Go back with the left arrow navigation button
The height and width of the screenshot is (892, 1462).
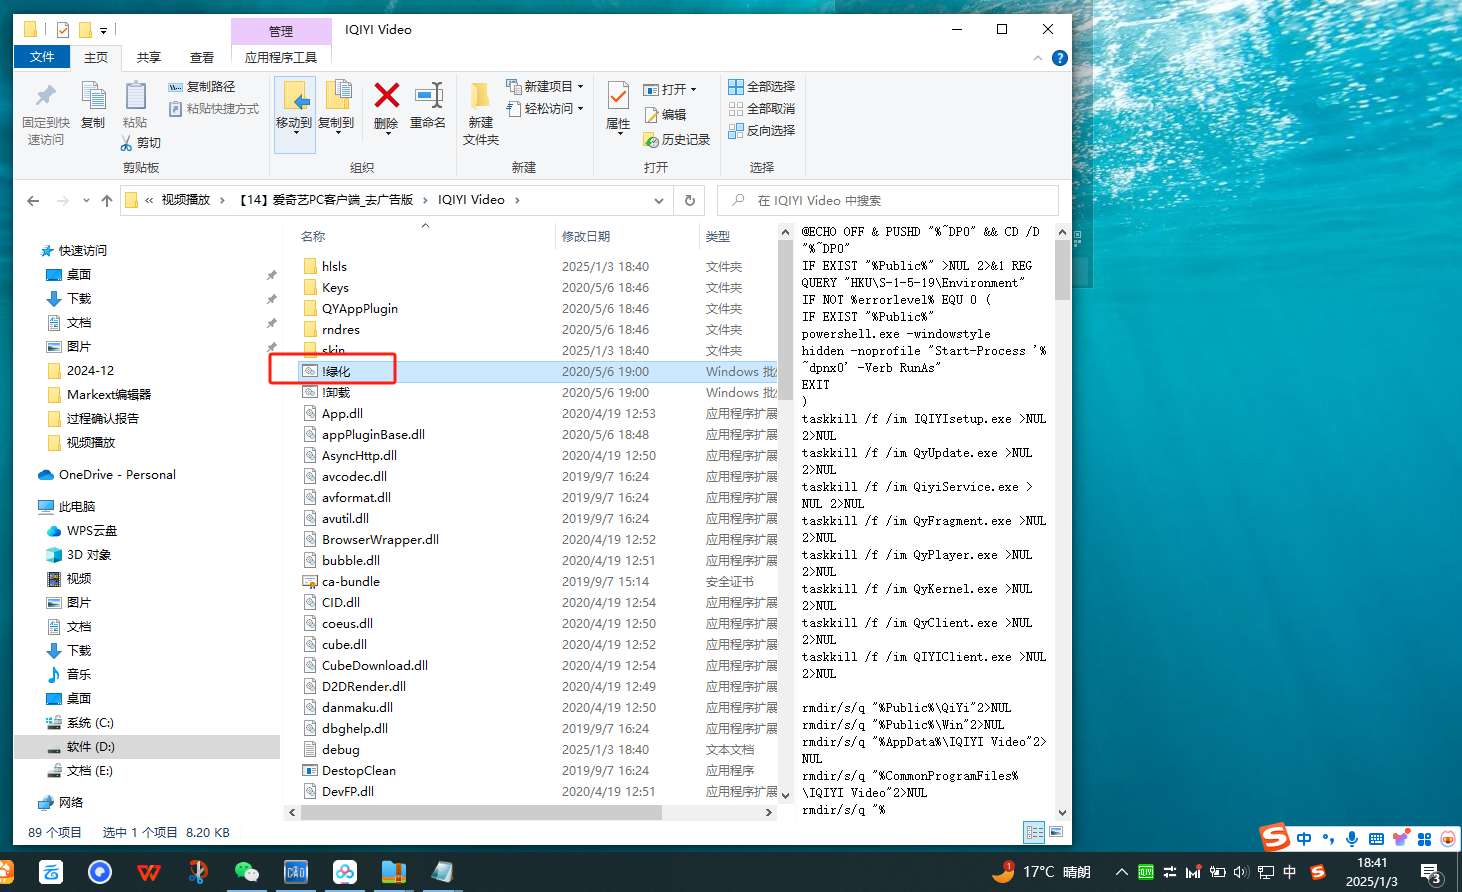(x=33, y=201)
